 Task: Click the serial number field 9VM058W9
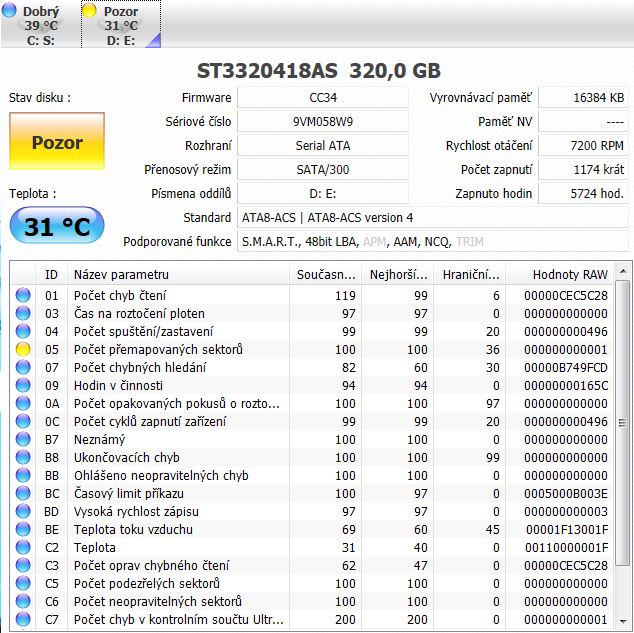(x=323, y=121)
